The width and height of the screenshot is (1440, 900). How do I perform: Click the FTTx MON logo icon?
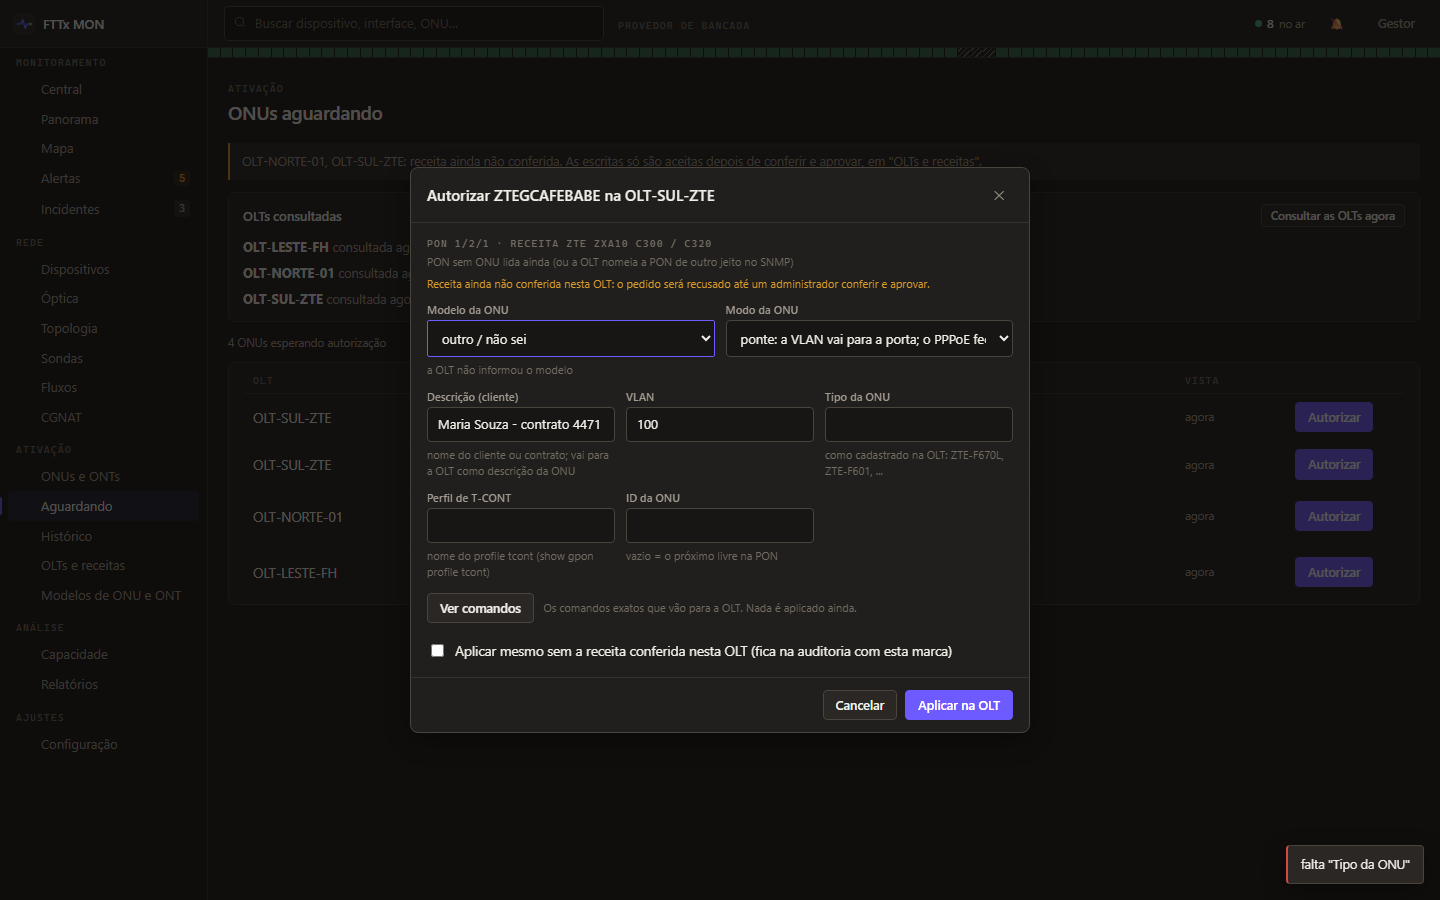click(x=25, y=24)
